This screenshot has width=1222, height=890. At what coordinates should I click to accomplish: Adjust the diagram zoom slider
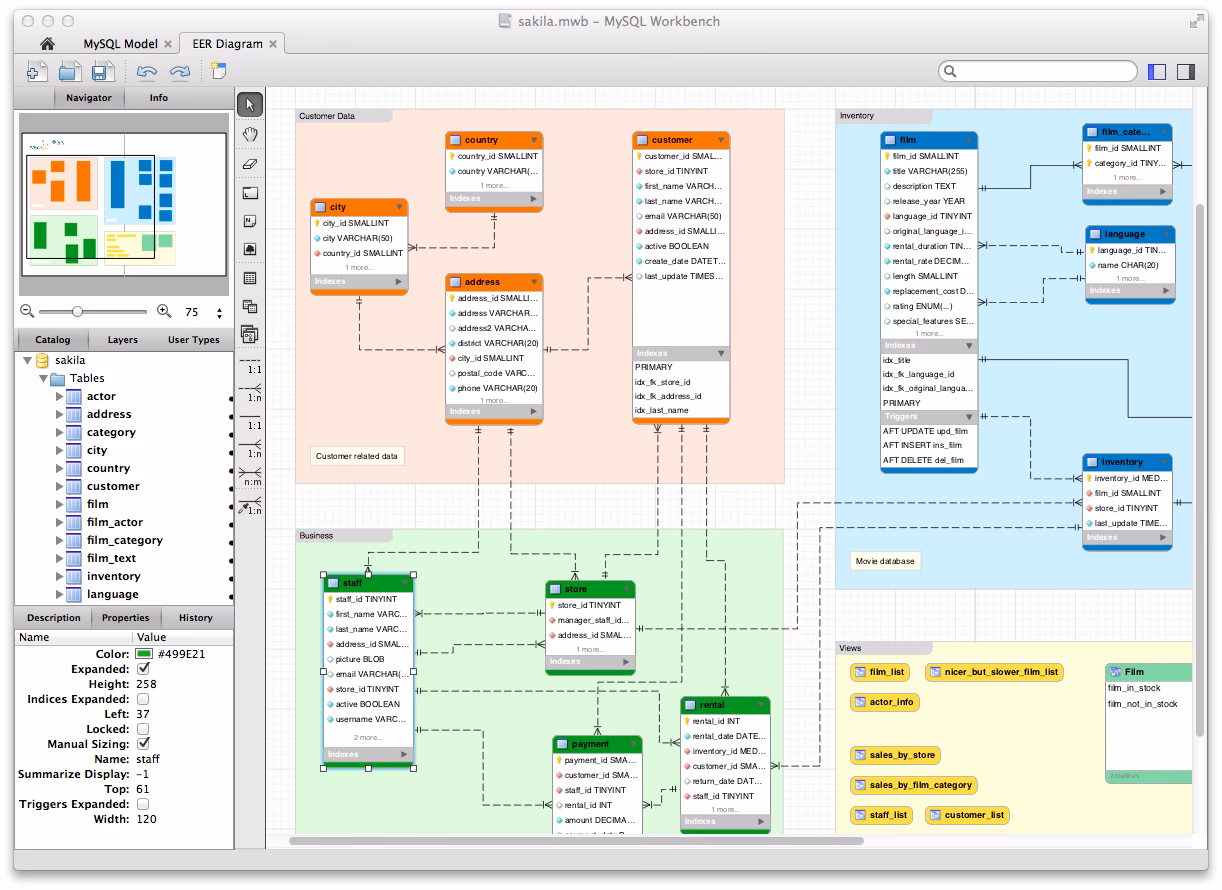77,312
